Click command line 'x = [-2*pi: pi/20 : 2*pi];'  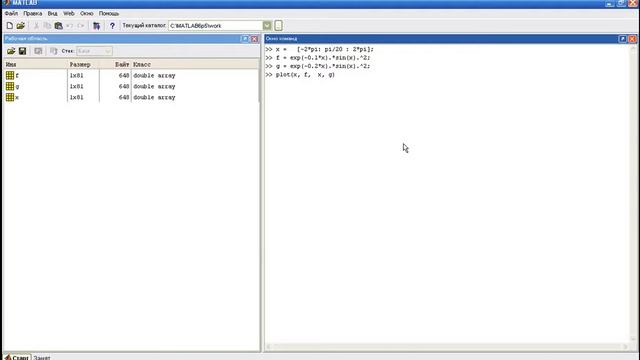(324, 49)
